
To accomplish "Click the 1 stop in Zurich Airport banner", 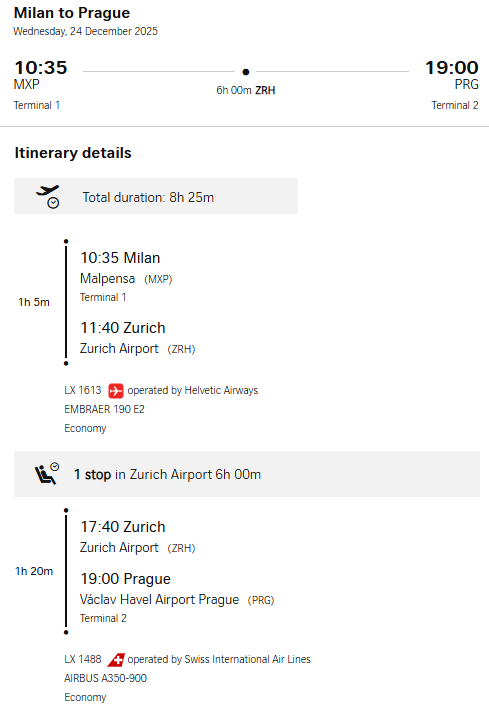I will 247,474.
